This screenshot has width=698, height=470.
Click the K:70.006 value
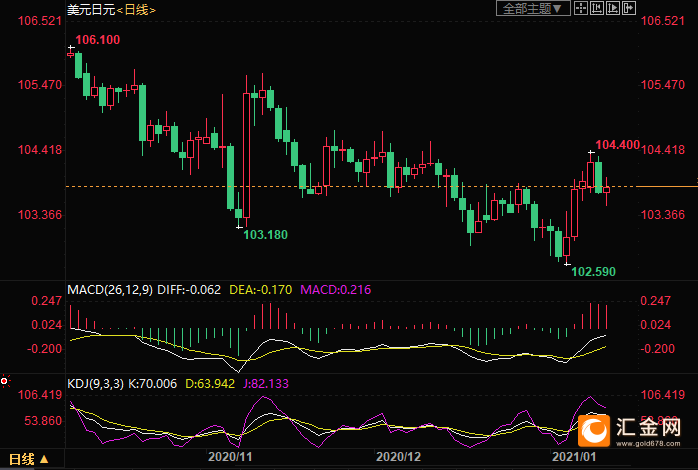tap(152, 384)
